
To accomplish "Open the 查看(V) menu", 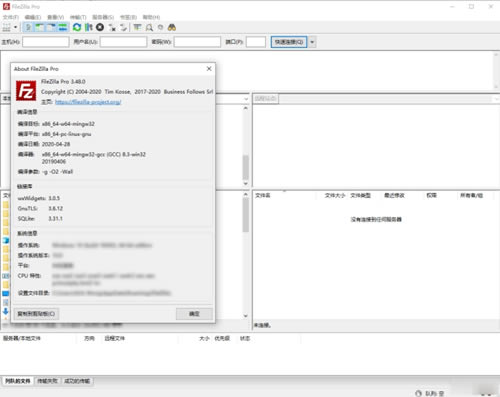I will [55, 17].
